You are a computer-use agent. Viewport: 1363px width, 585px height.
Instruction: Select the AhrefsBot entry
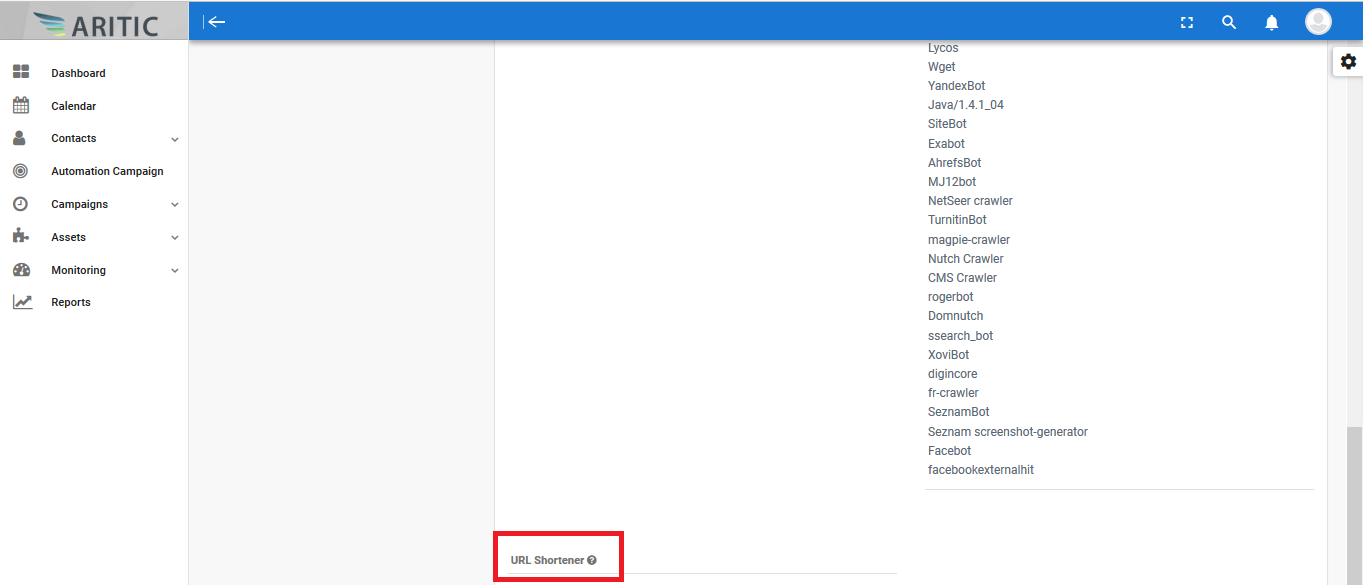point(954,163)
